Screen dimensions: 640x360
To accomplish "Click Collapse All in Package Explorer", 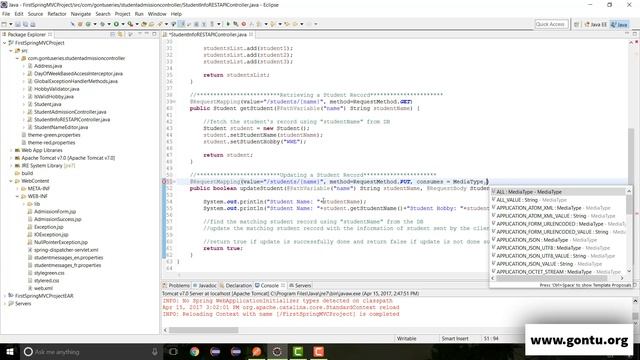I will click(x=113, y=35).
